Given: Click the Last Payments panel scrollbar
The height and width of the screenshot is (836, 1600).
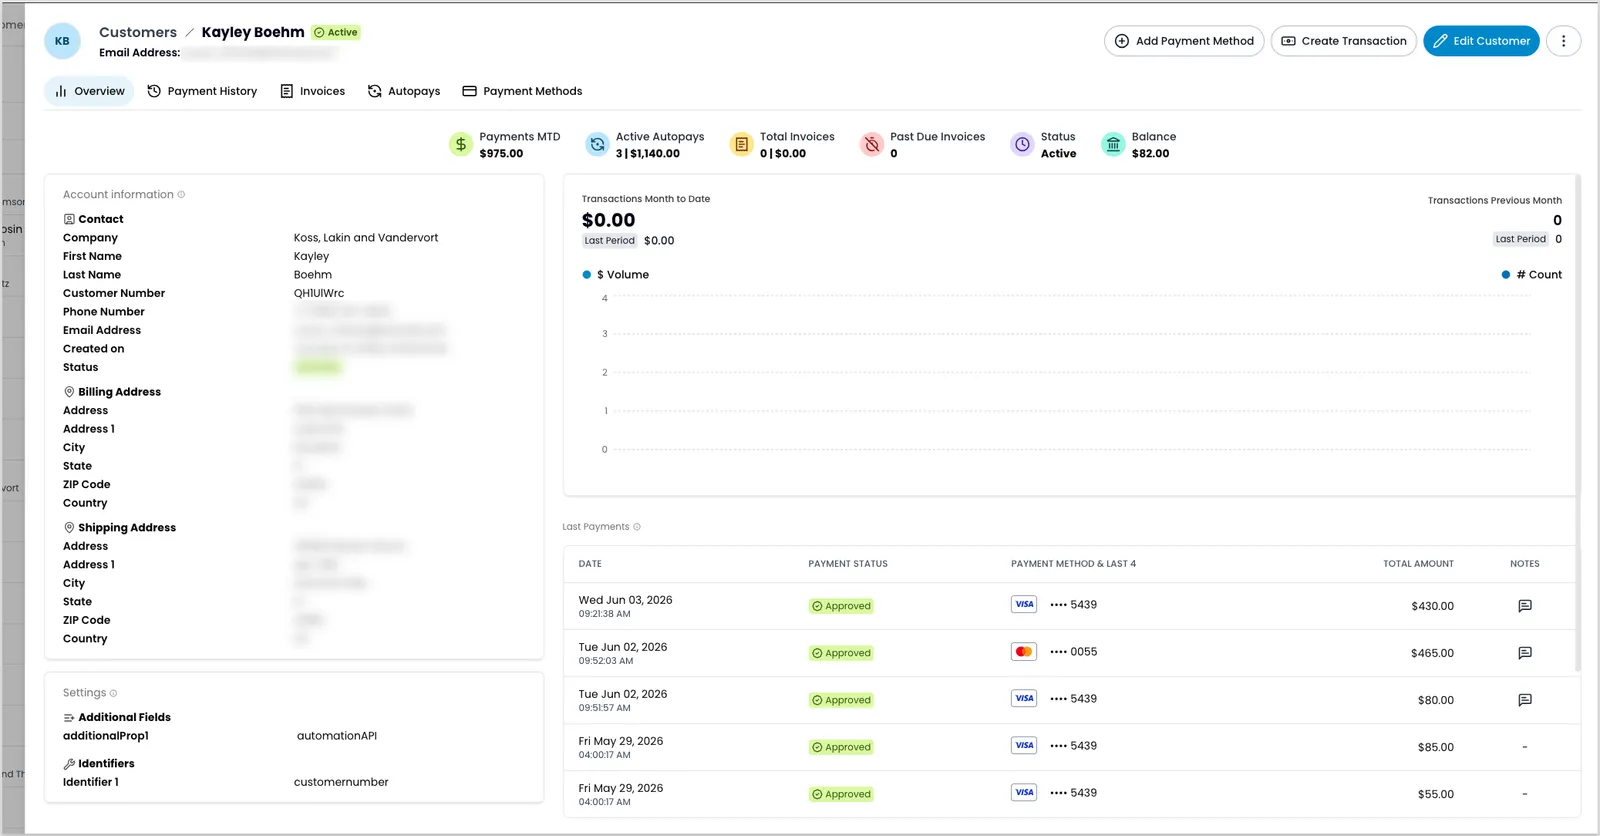Looking at the screenshot, I should (x=1578, y=425).
